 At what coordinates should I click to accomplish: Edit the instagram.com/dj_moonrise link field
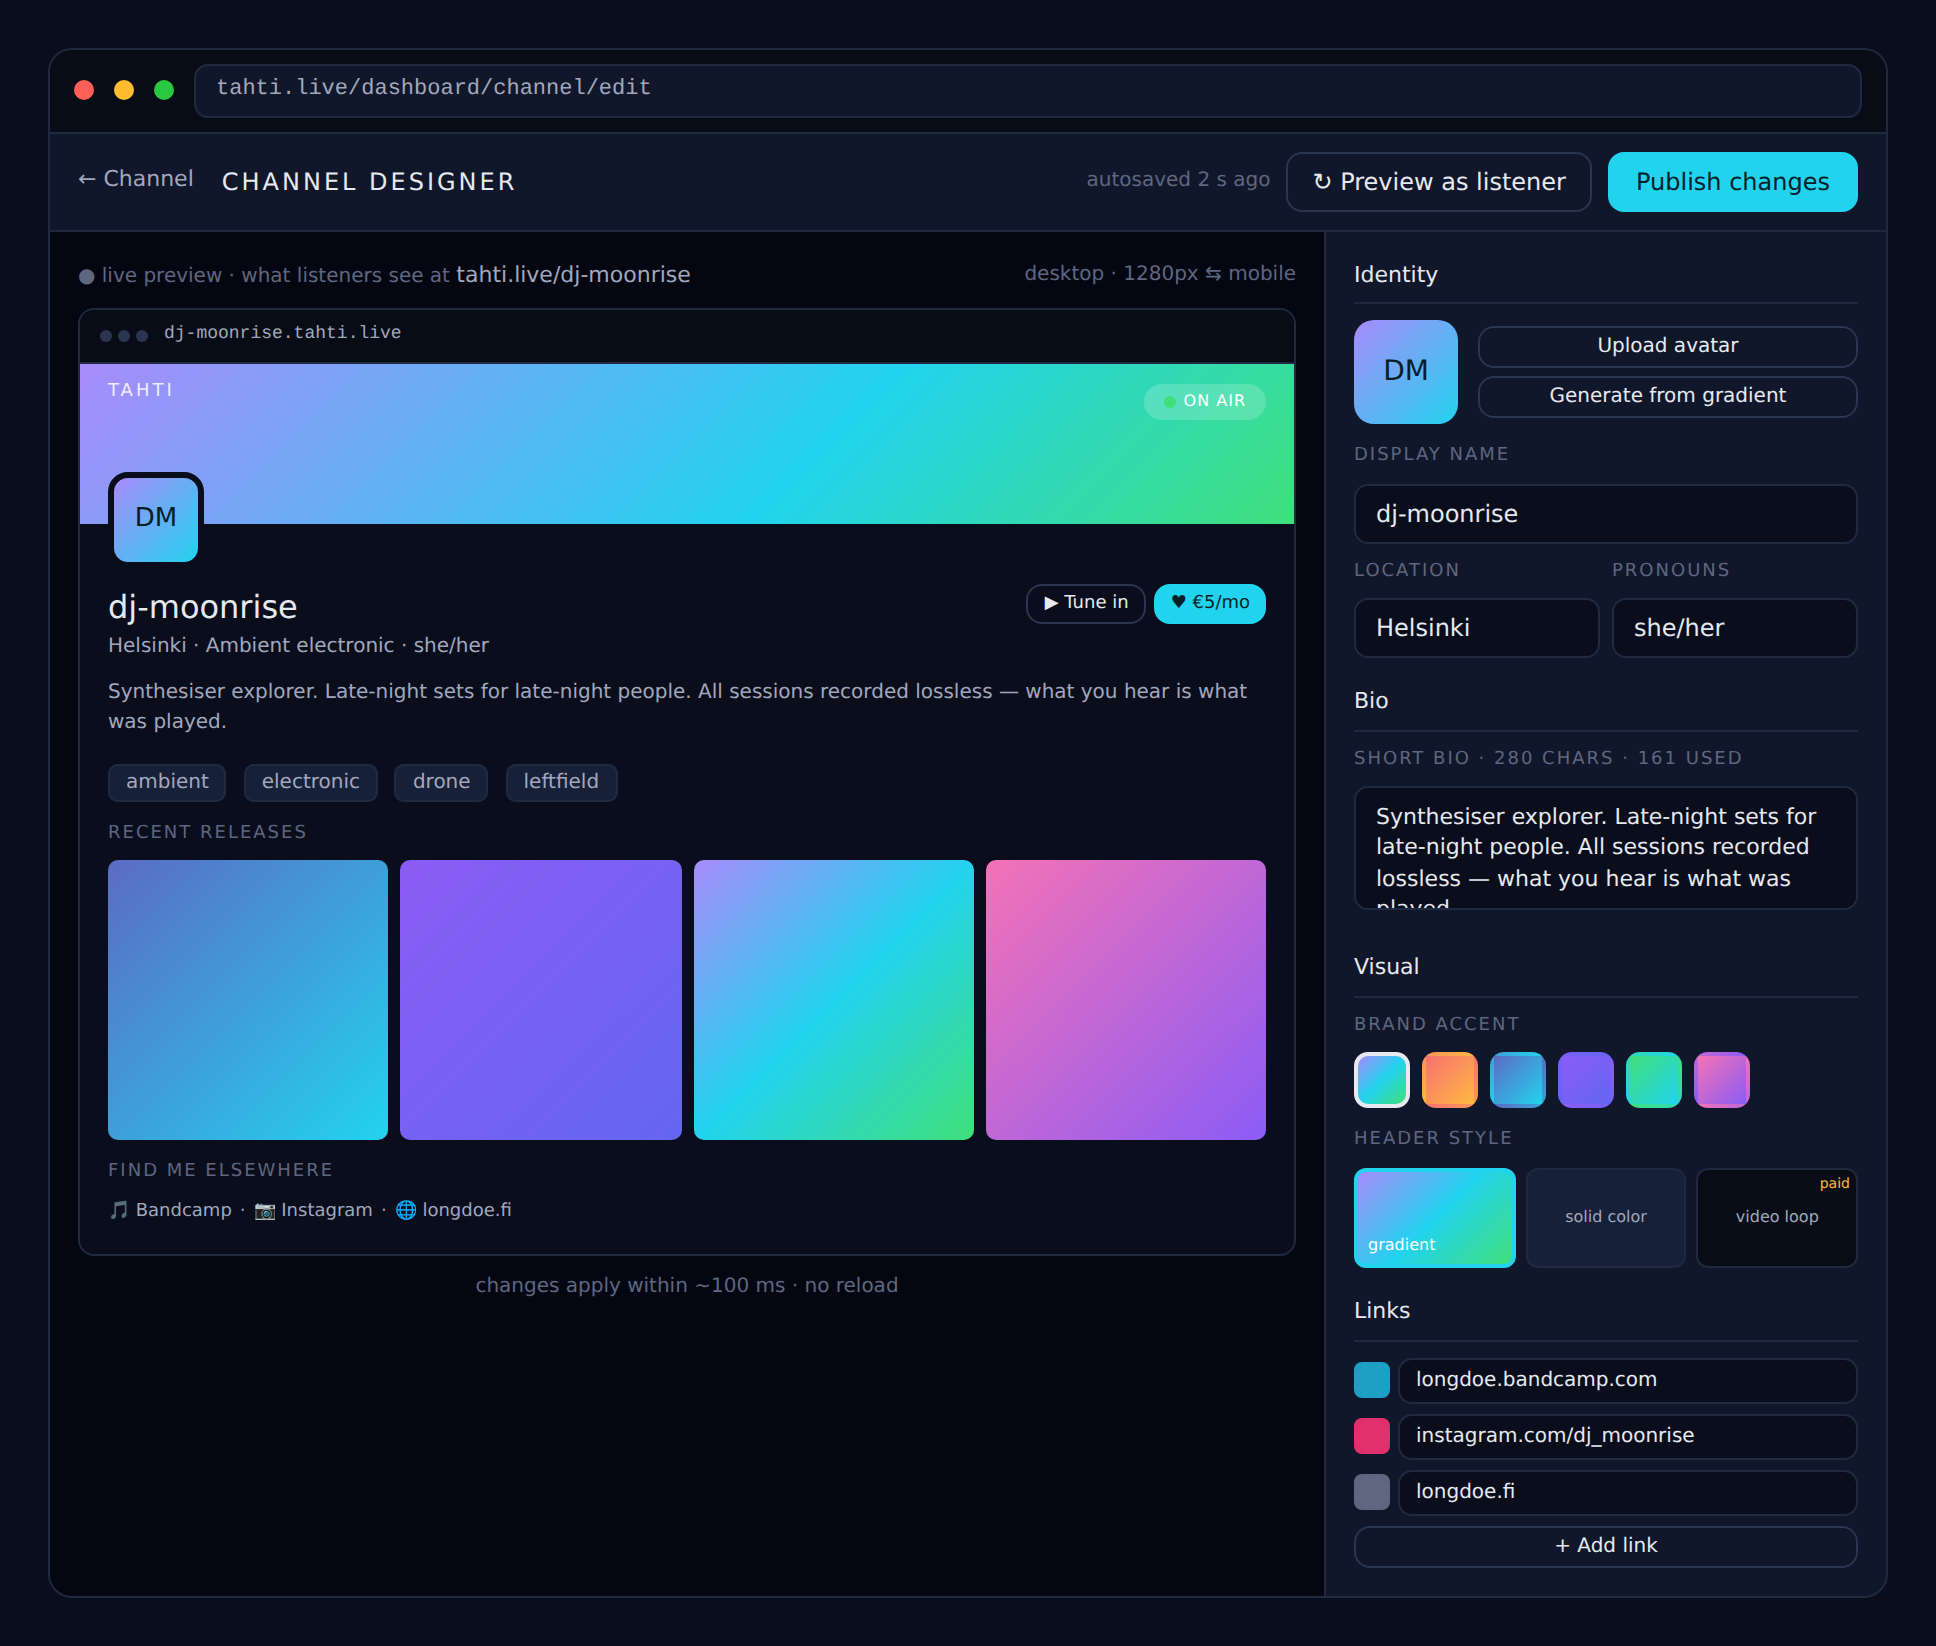pos(1627,1436)
